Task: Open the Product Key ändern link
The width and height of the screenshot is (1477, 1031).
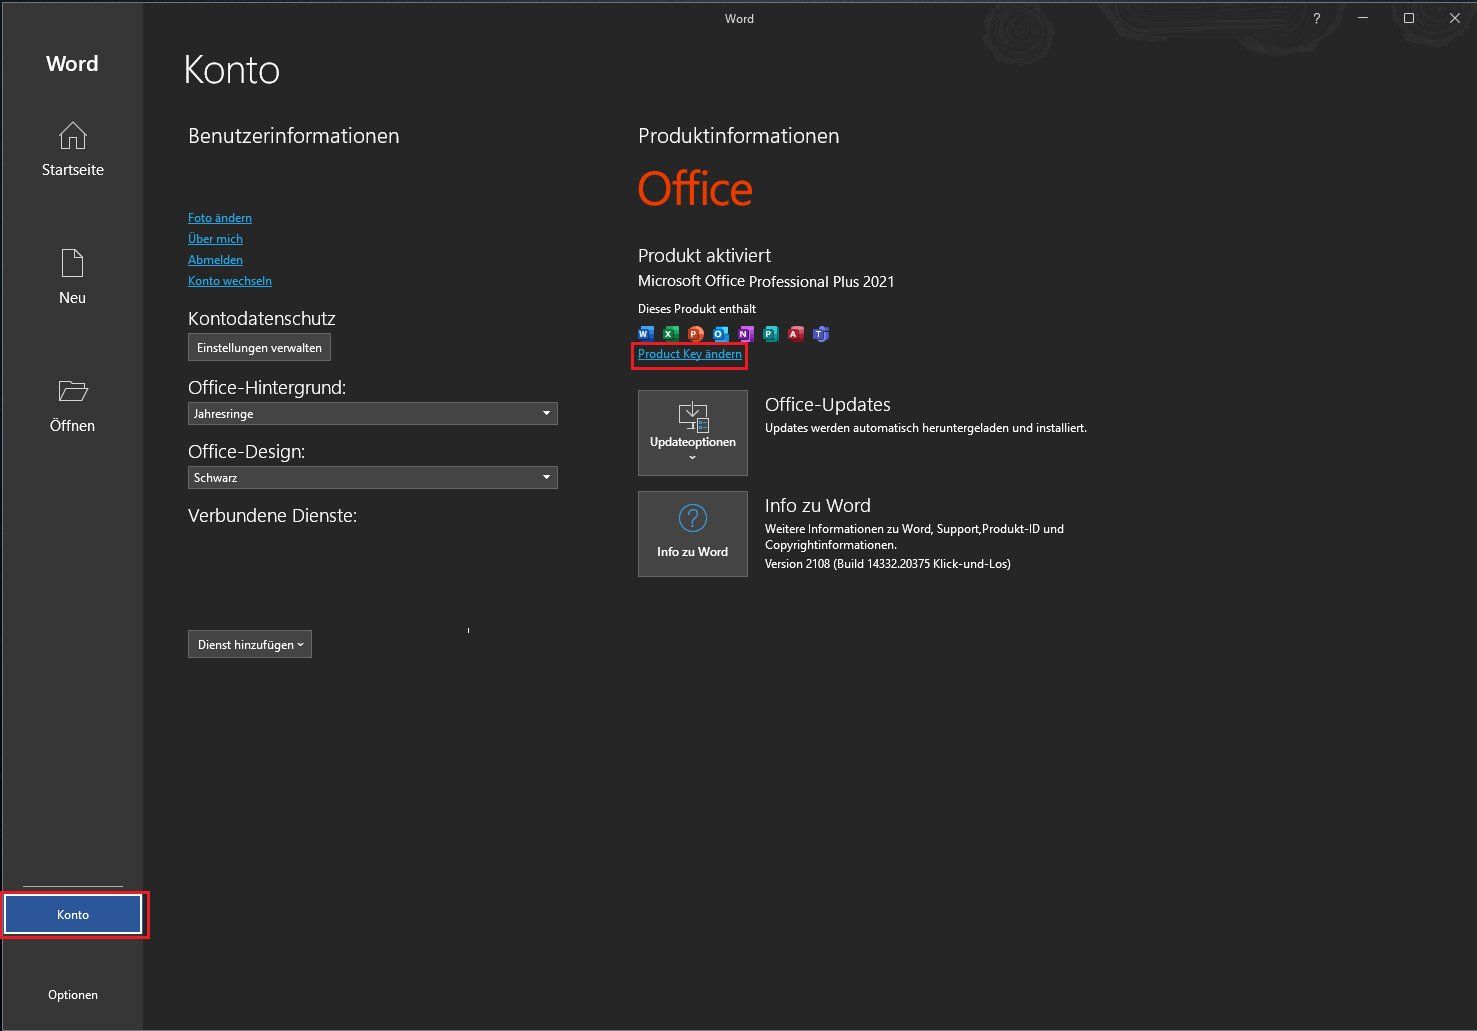Action: pyautogui.click(x=689, y=354)
